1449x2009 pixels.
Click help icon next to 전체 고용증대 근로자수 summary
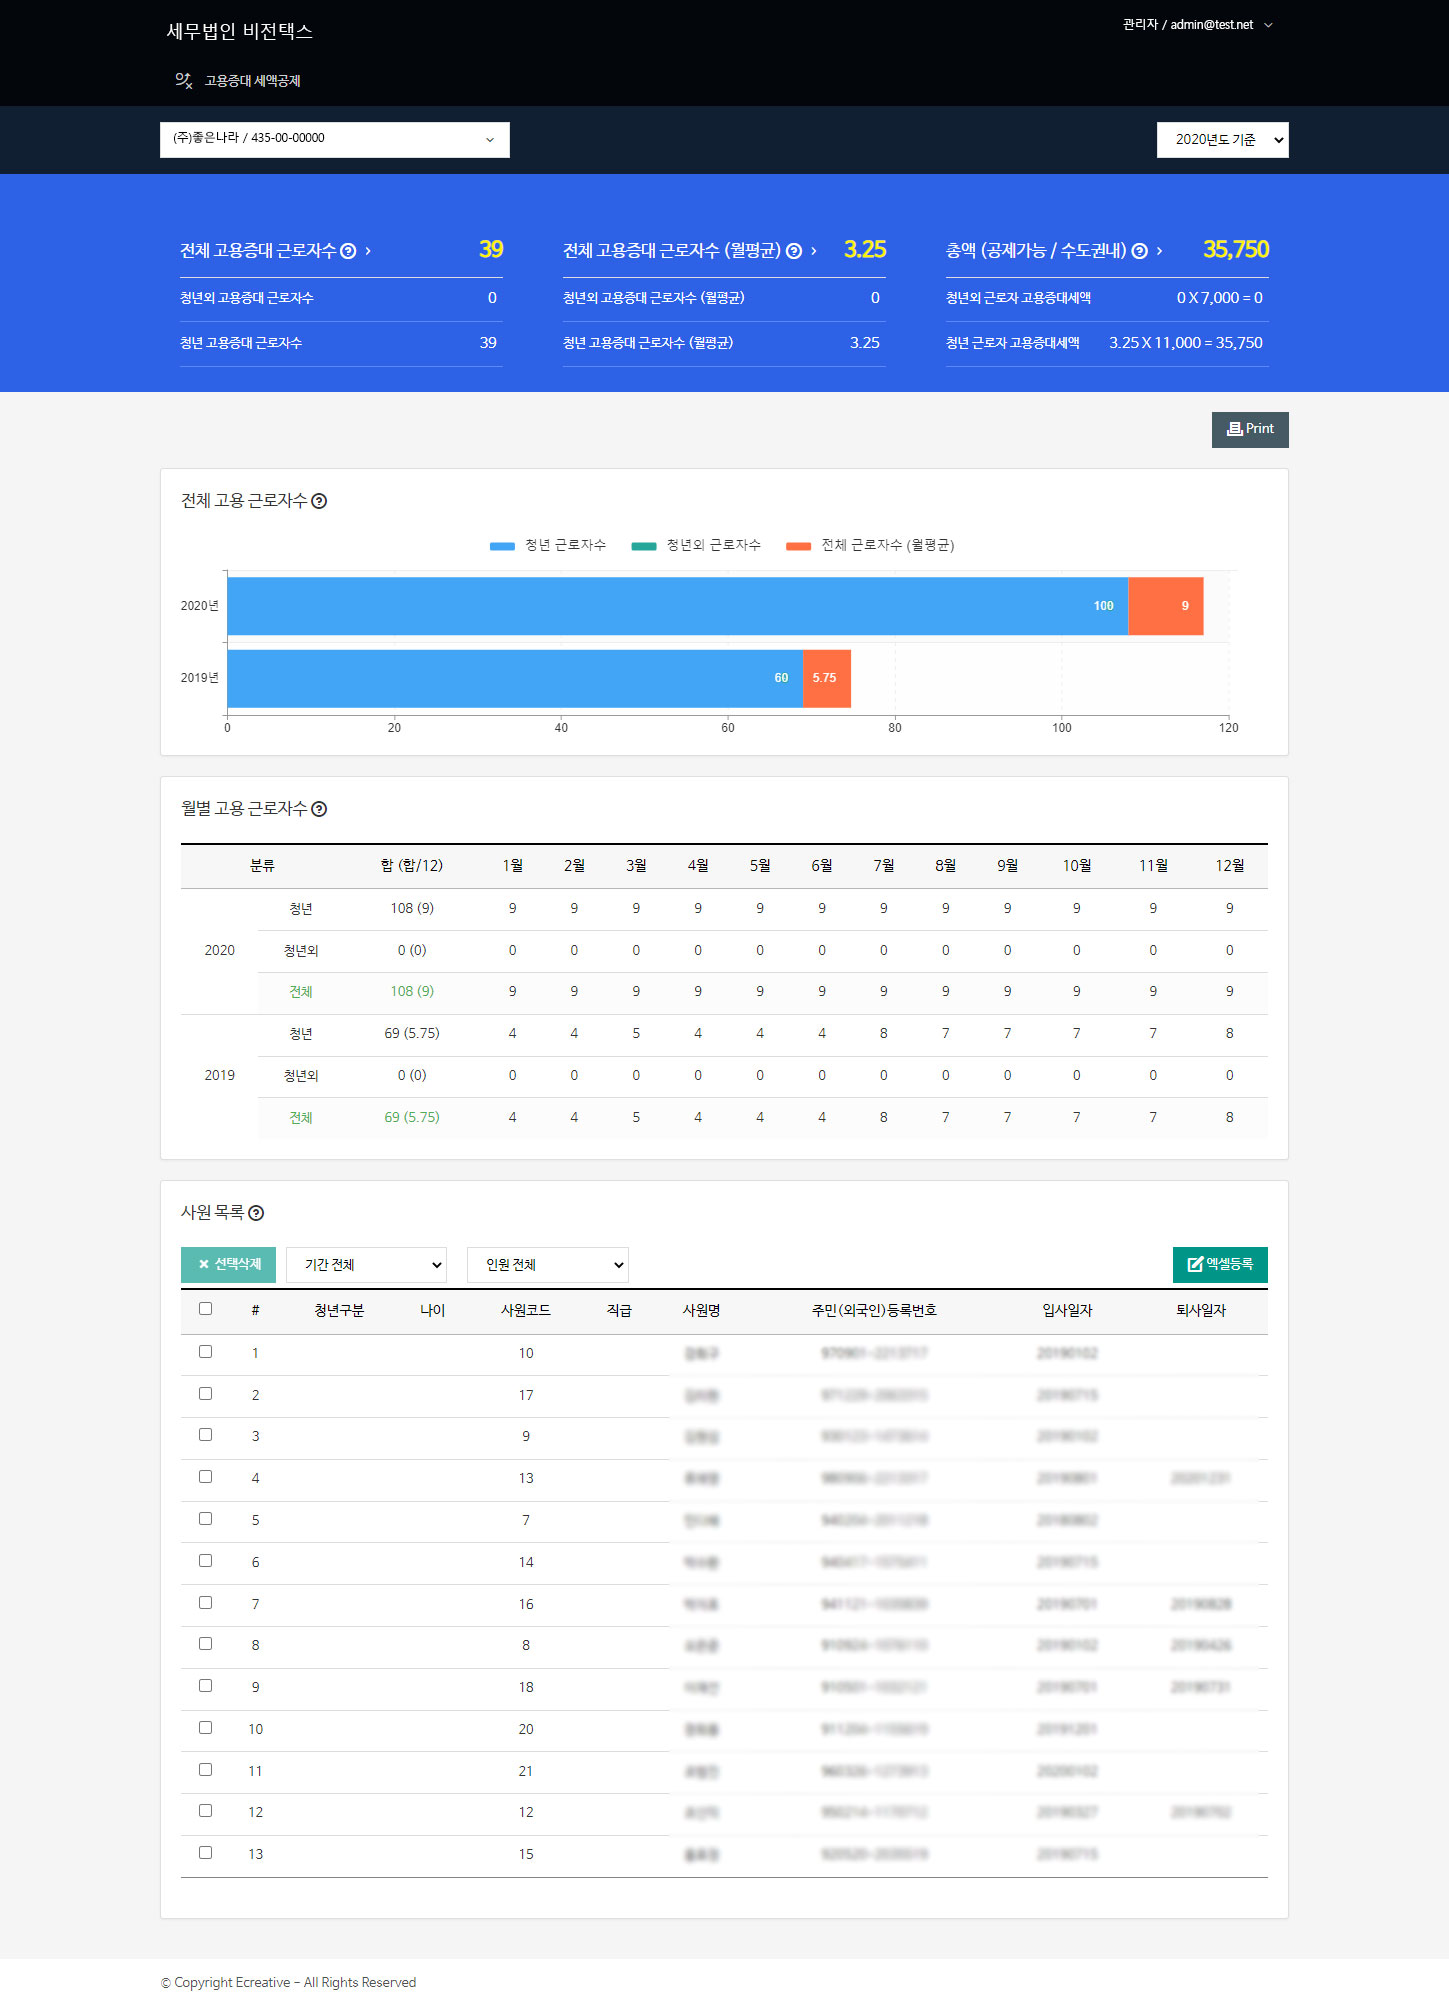pos(348,251)
